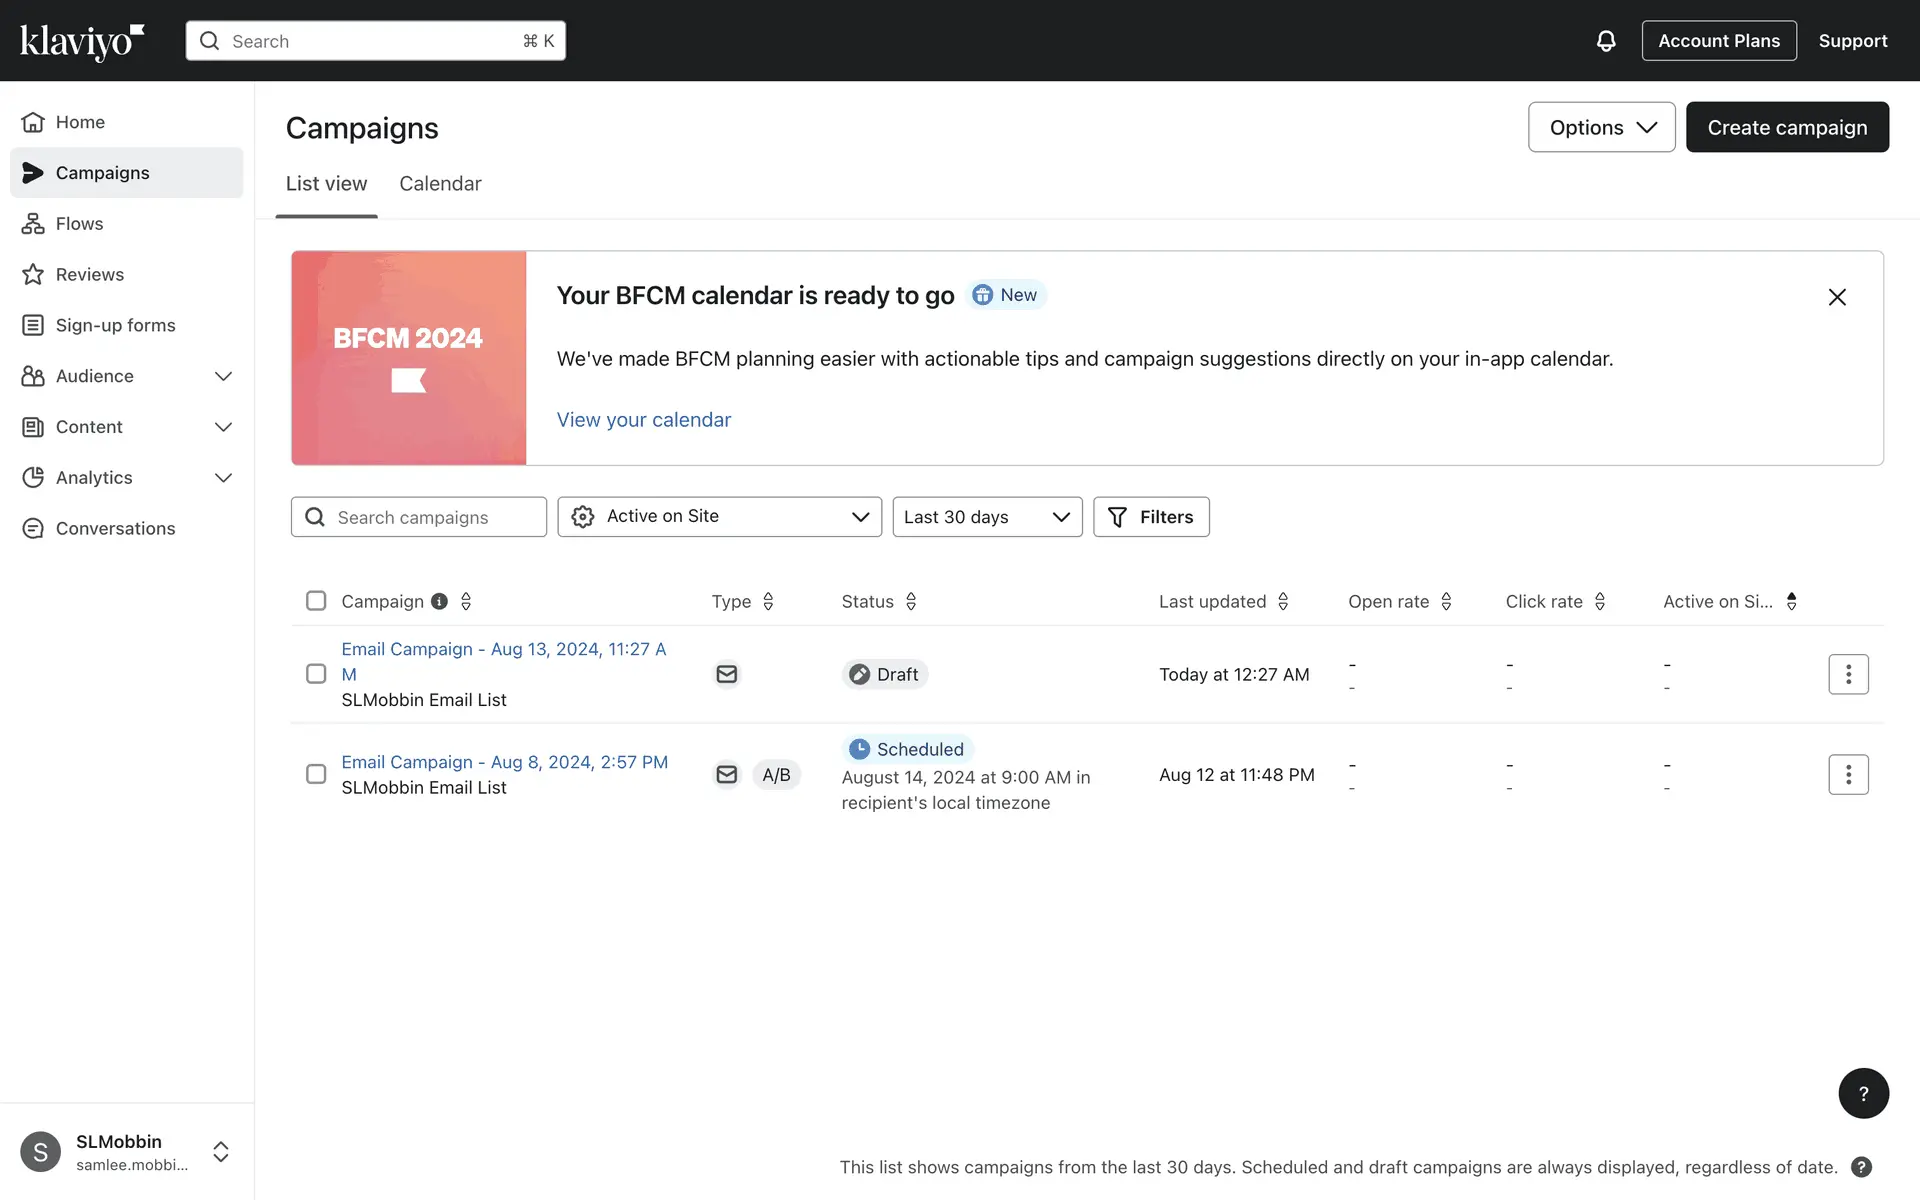This screenshot has height=1200, width=1920.
Task: Open Sign-up forms in sidebar
Action: coord(115,325)
